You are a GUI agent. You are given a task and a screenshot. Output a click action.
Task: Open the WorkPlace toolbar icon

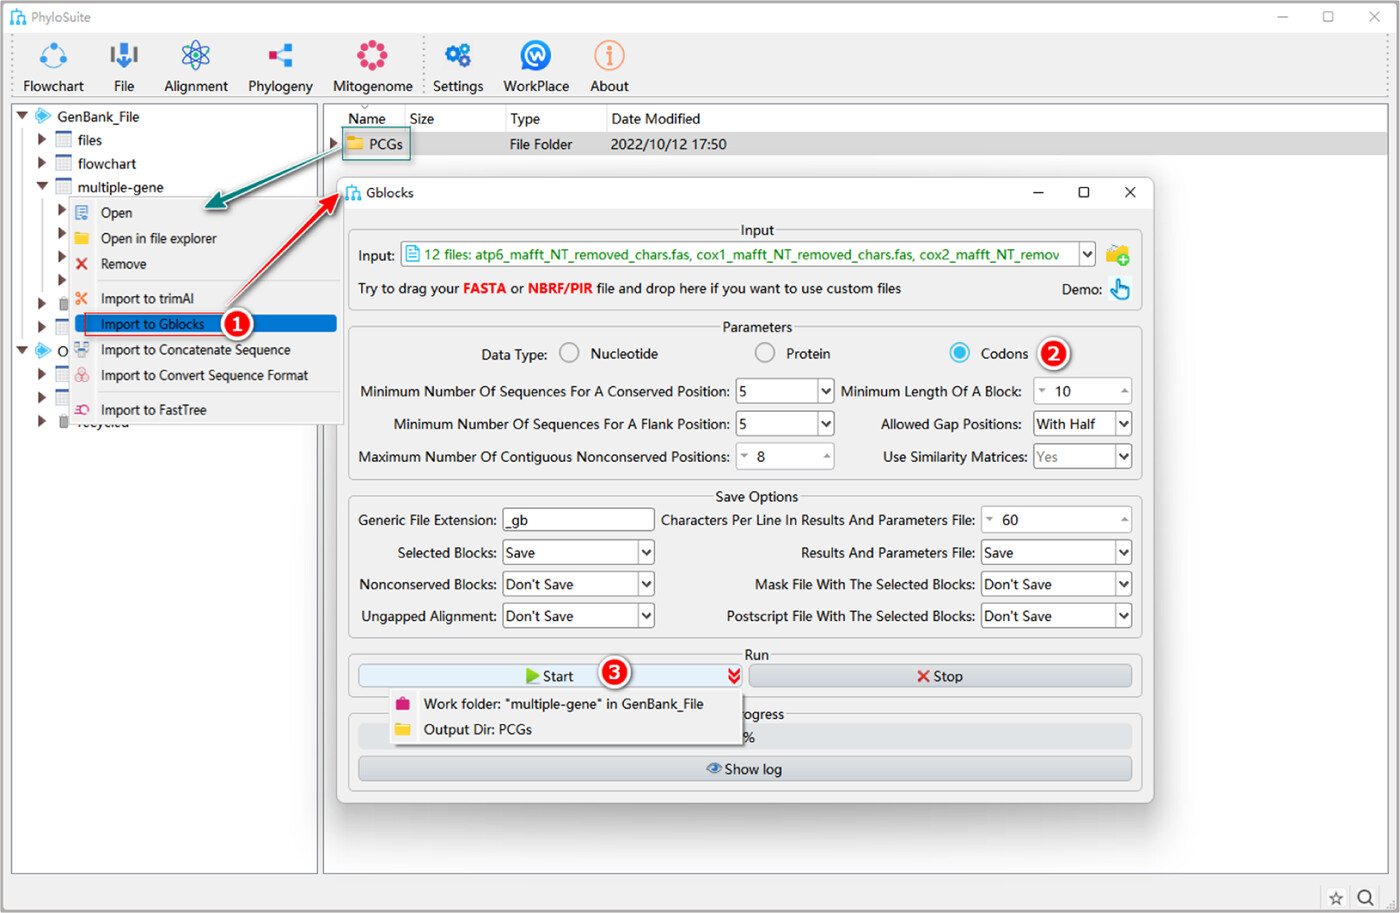click(x=536, y=56)
